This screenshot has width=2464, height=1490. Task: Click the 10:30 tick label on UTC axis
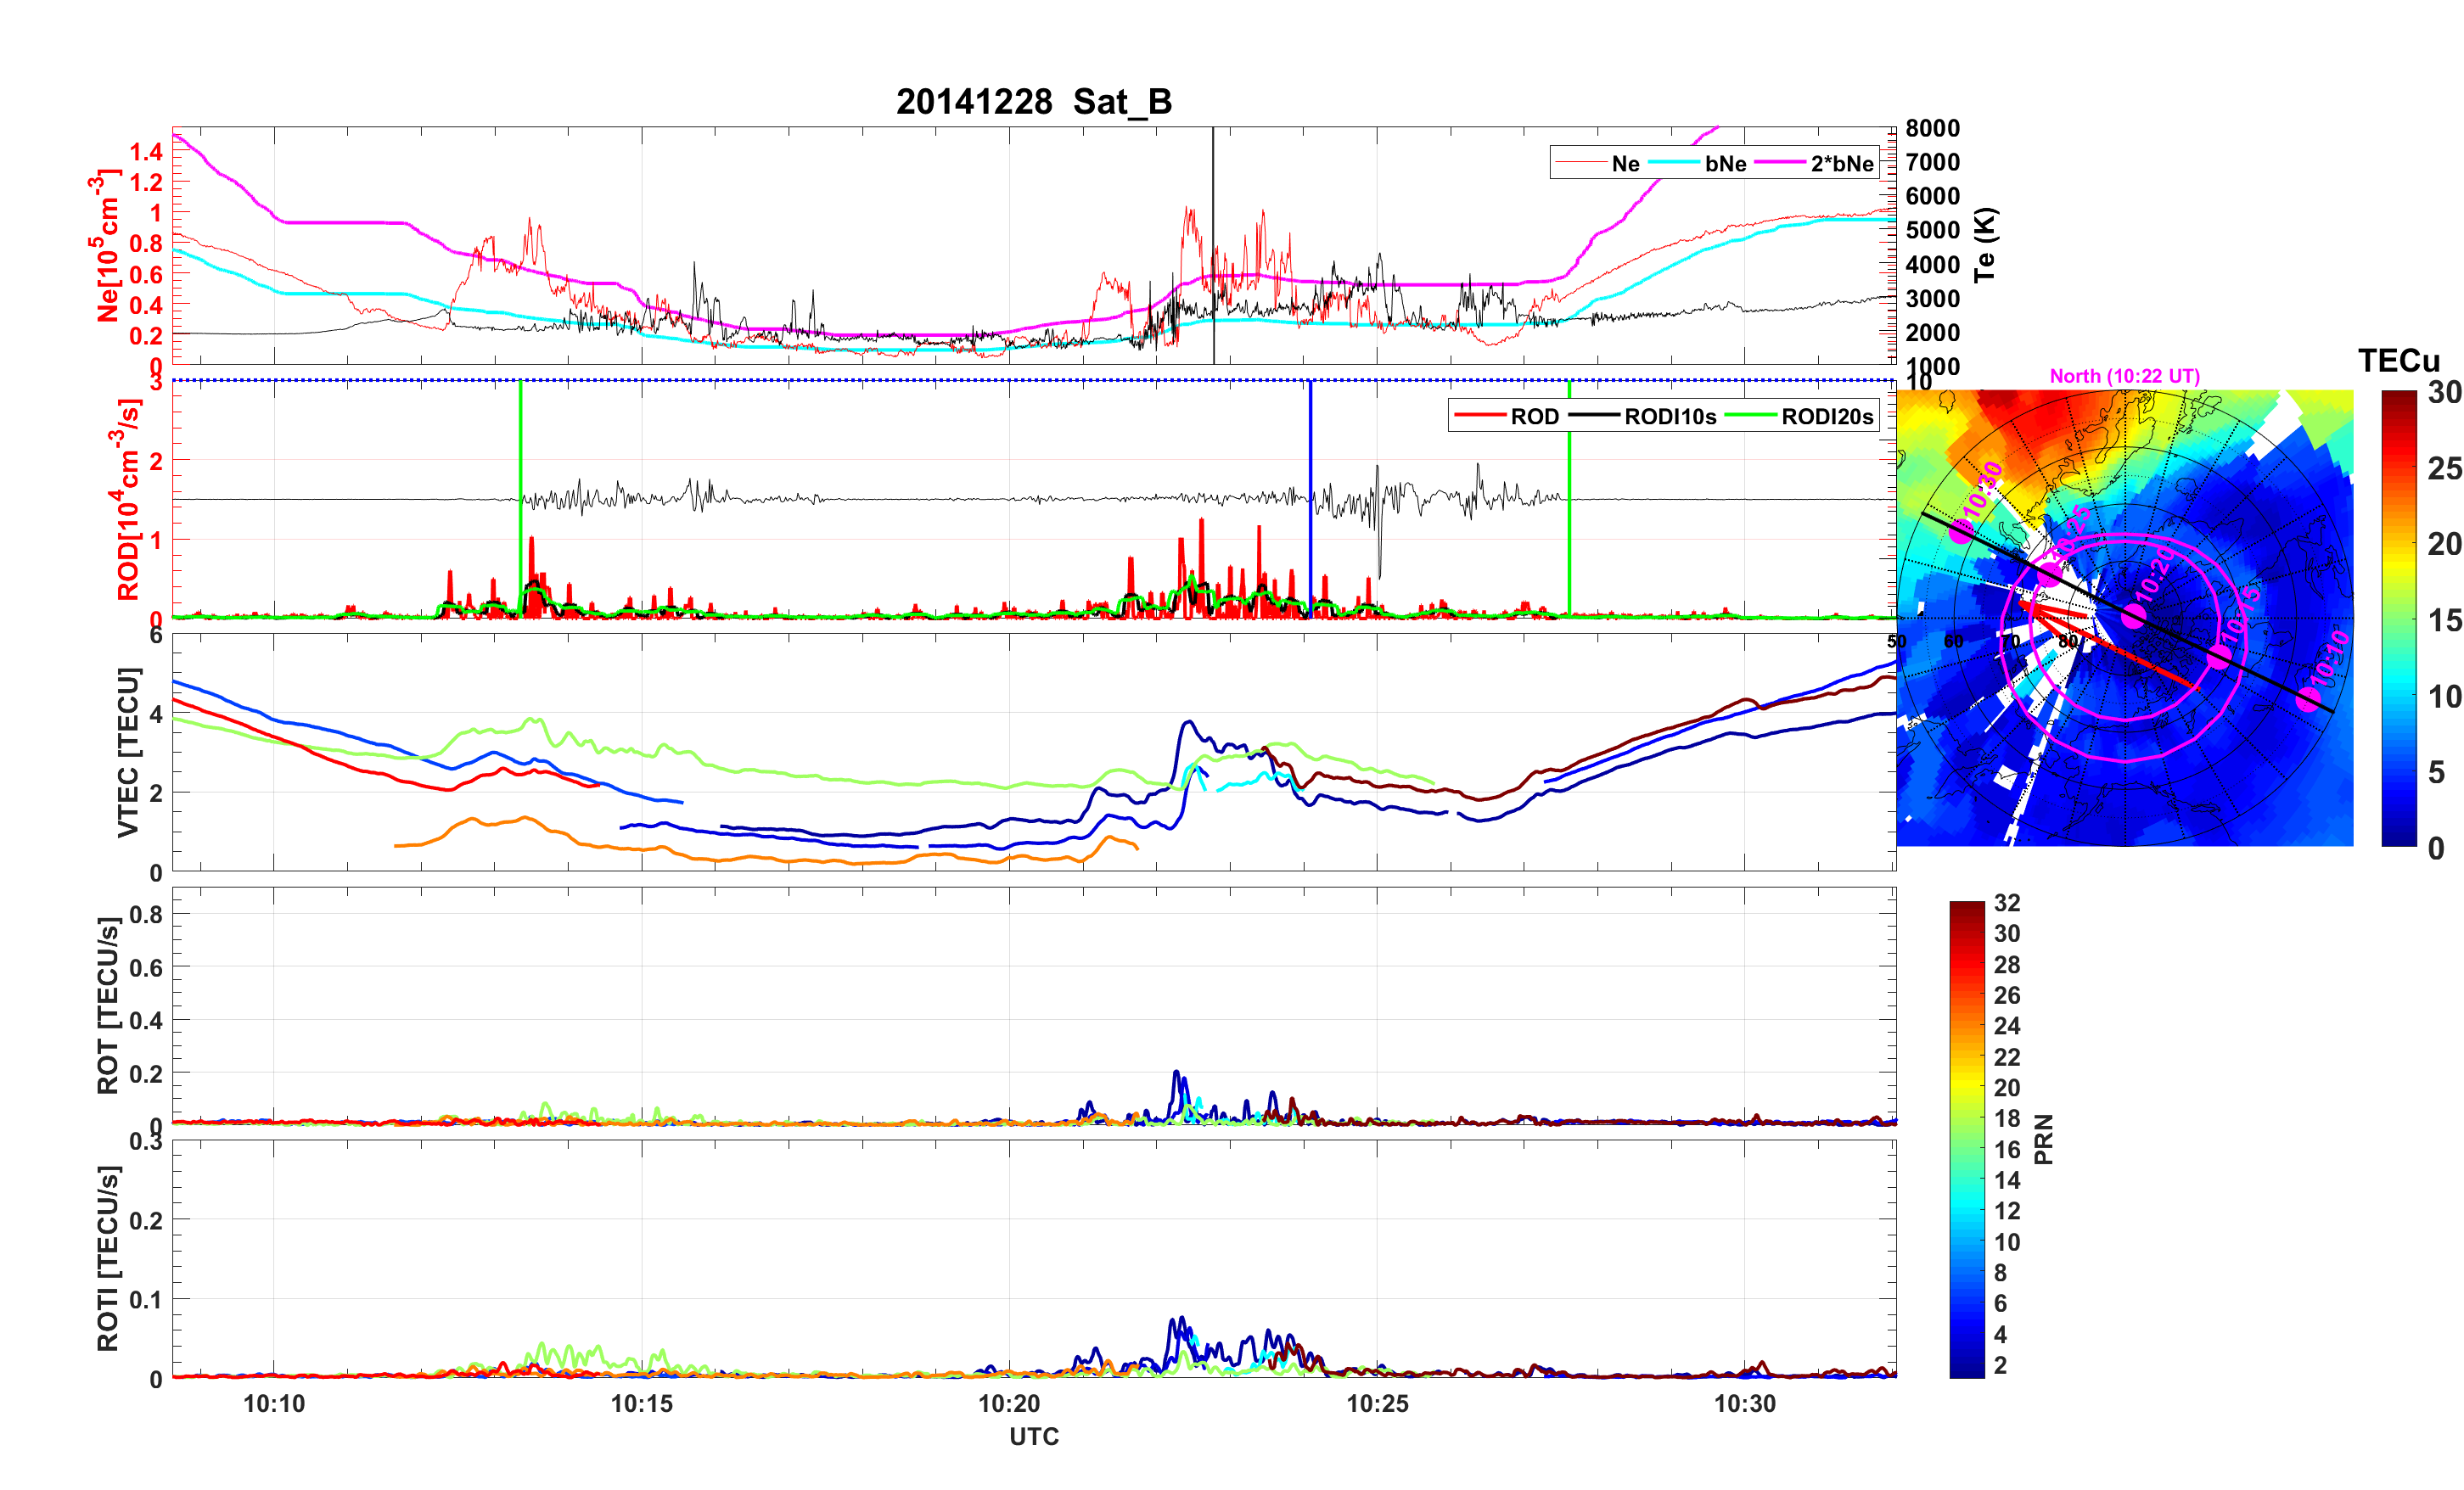pyautogui.click(x=1745, y=1403)
